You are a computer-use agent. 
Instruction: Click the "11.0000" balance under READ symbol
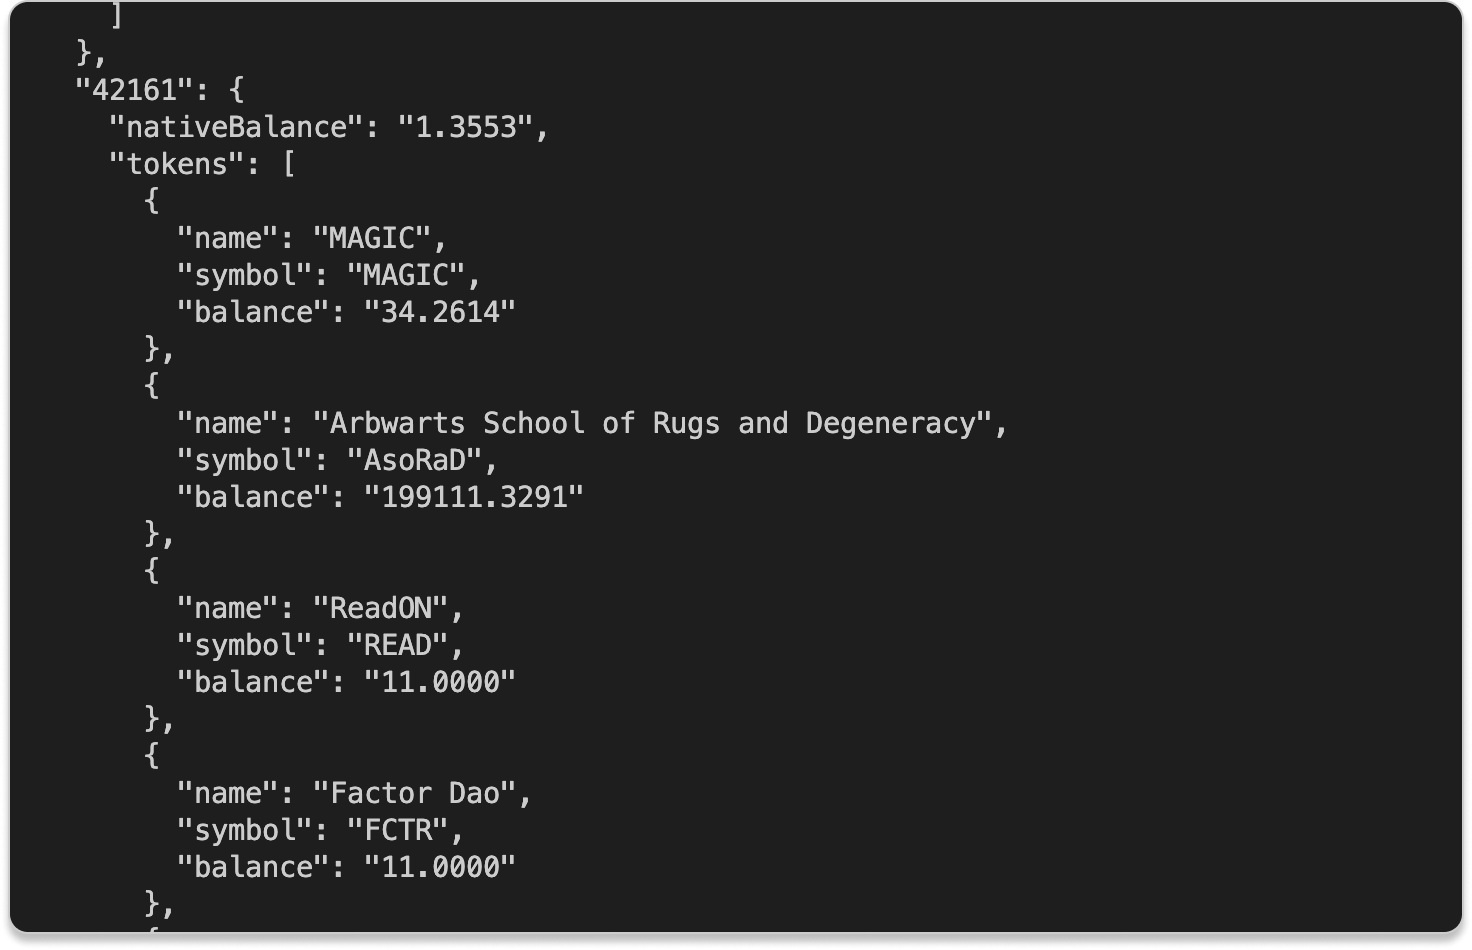point(439,682)
